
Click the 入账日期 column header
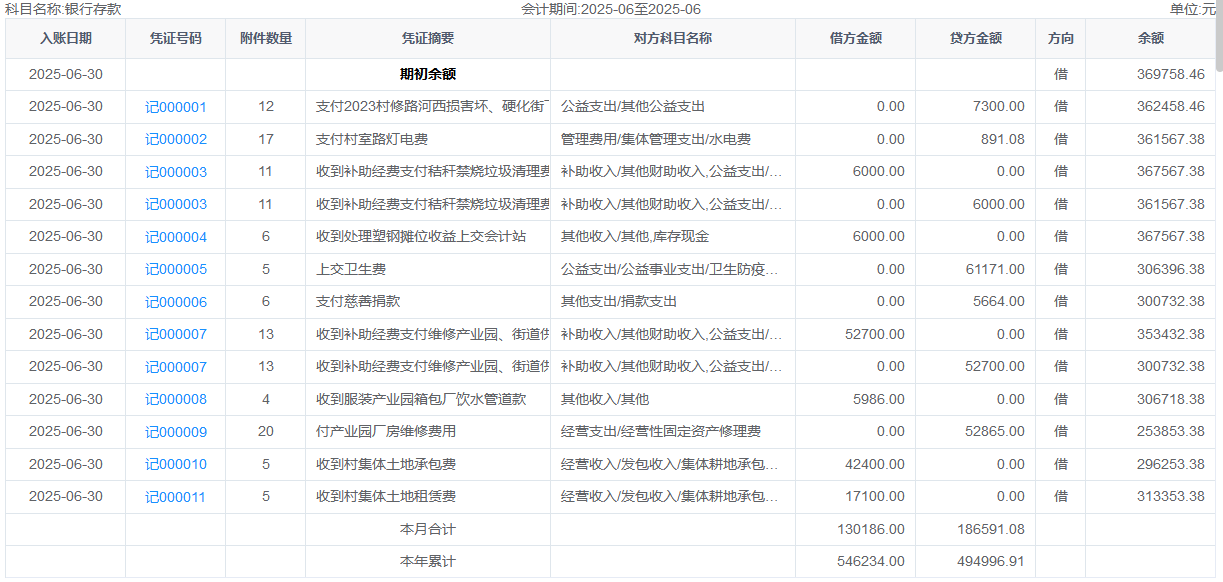tap(65, 39)
